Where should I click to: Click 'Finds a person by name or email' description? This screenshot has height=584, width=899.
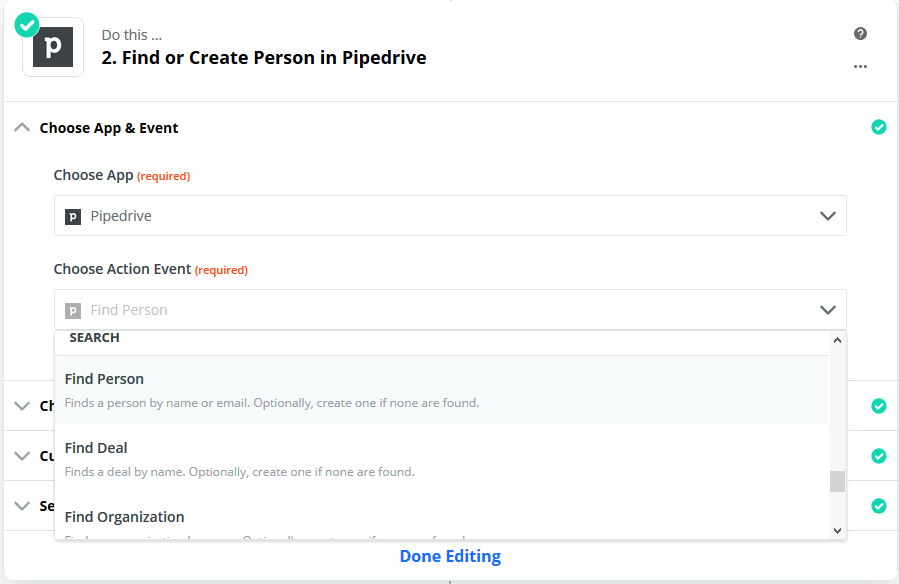(x=272, y=403)
